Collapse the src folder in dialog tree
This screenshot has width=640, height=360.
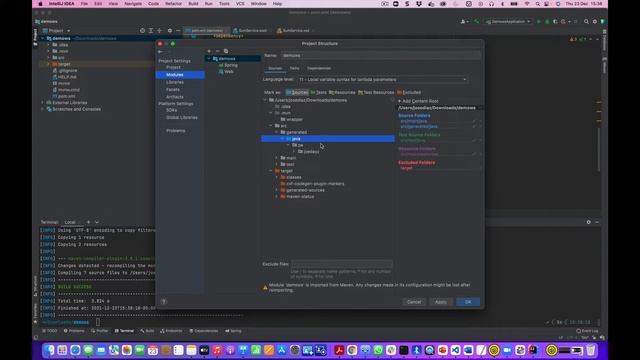pos(271,126)
